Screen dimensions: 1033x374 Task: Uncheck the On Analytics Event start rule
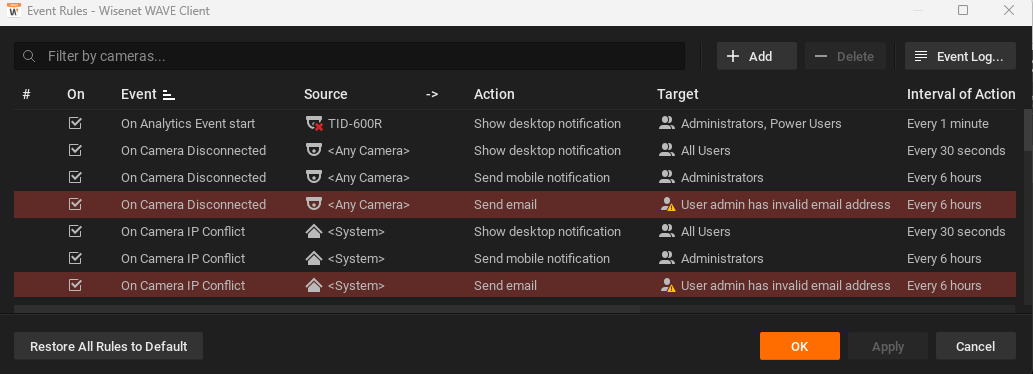[75, 123]
